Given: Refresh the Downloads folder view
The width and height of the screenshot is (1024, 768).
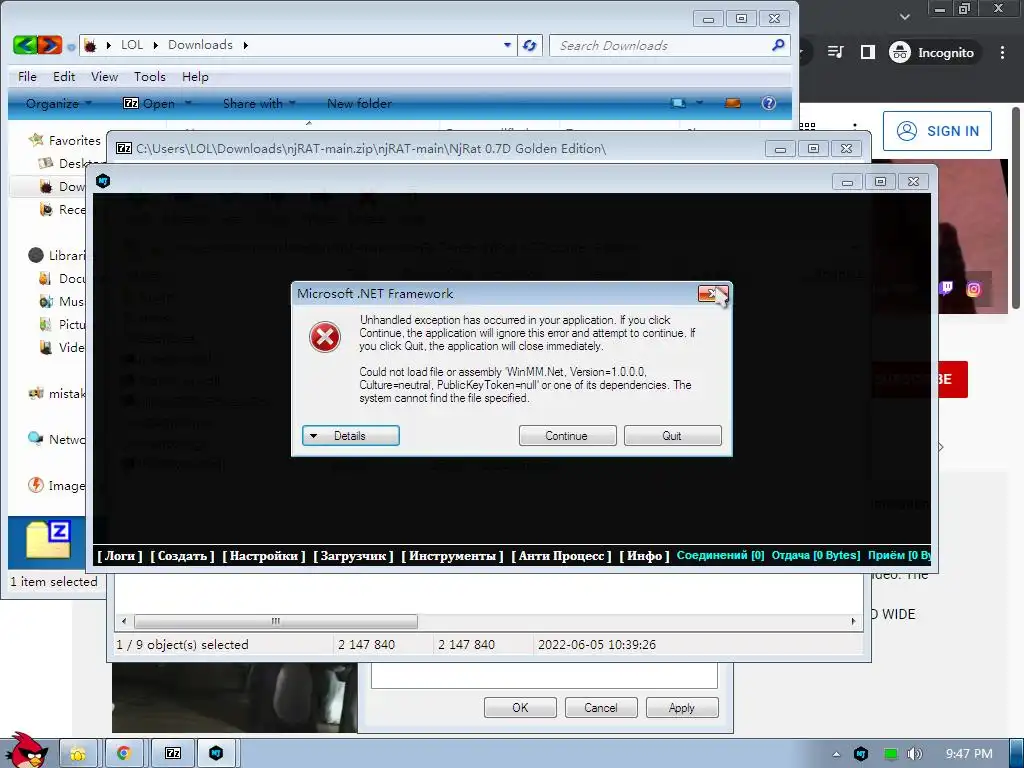Looking at the screenshot, I should (x=530, y=45).
